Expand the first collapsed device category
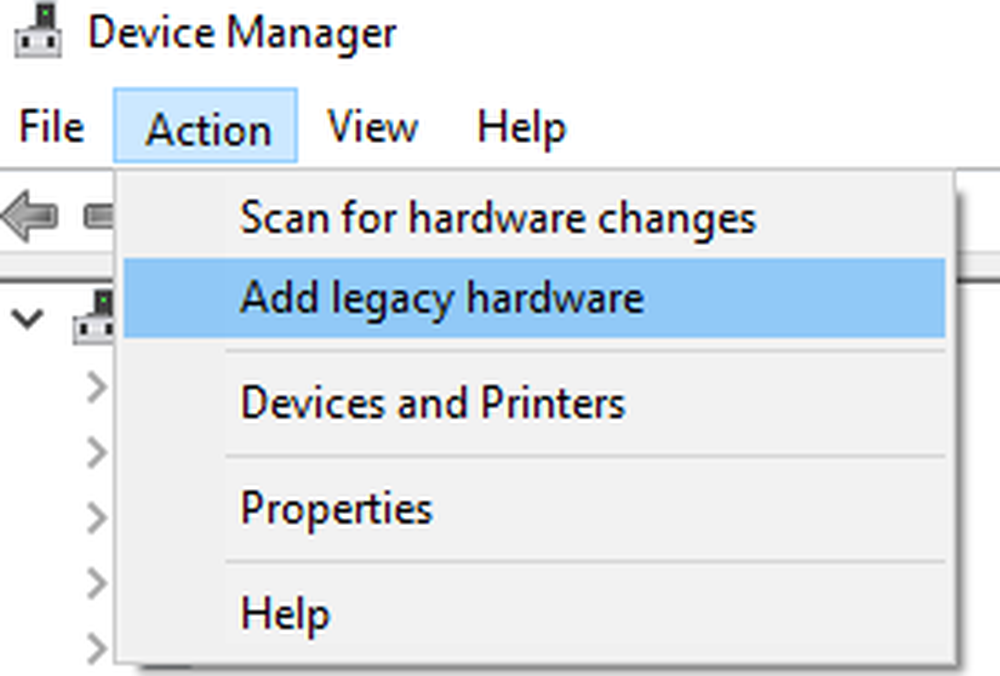The image size is (1000, 676). click(x=97, y=387)
